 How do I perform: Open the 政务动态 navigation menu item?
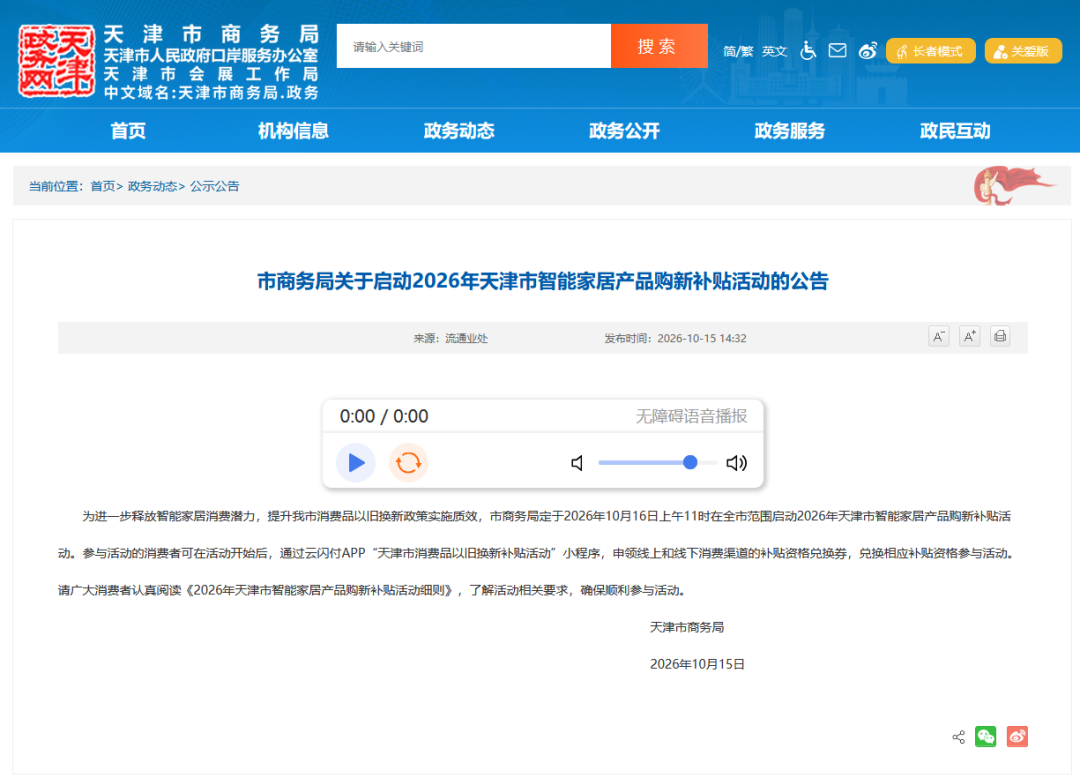[x=459, y=131]
